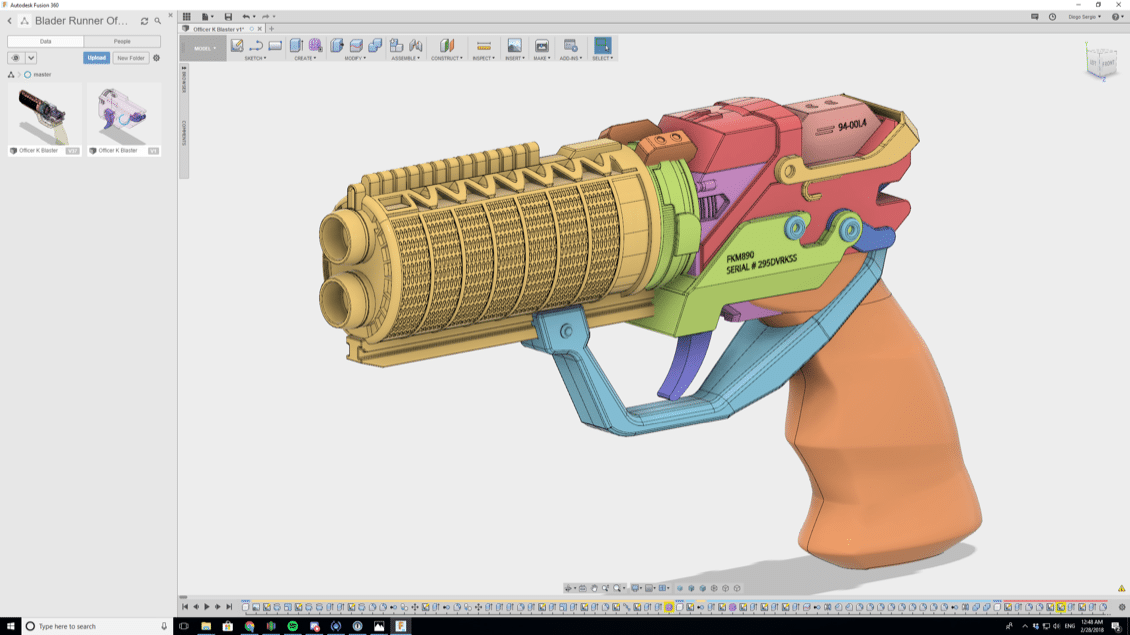Image resolution: width=1130 pixels, height=635 pixels.
Task: Open the Help menu
Action: 1116,17
